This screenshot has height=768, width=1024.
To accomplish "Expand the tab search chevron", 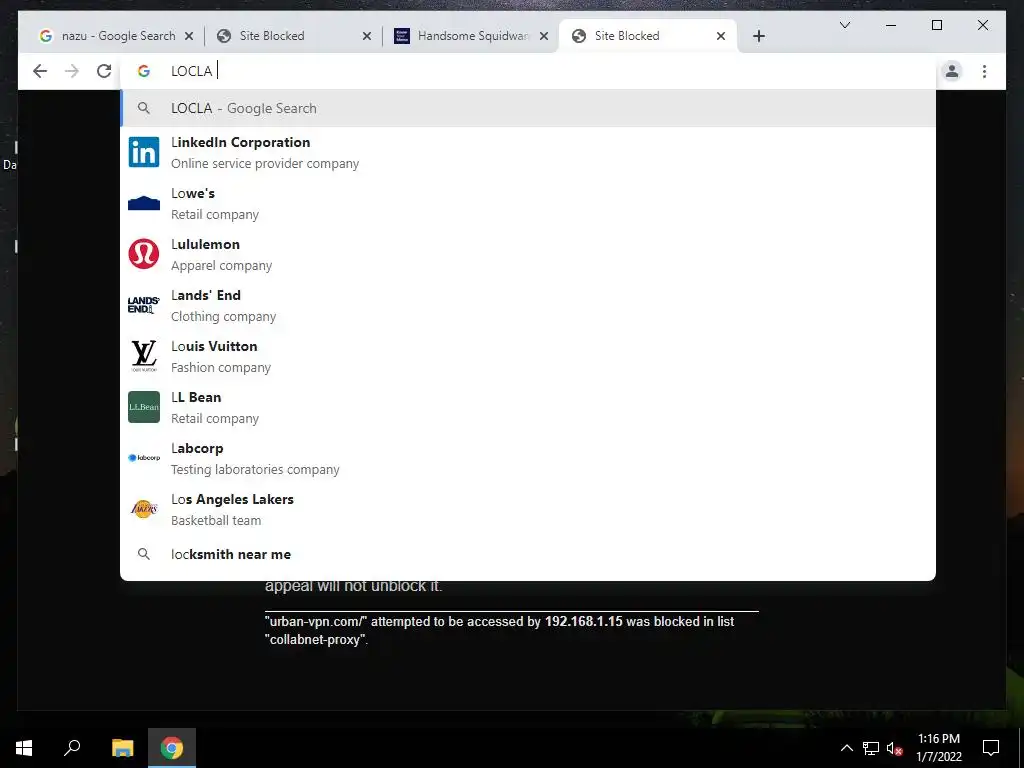I will (x=844, y=25).
